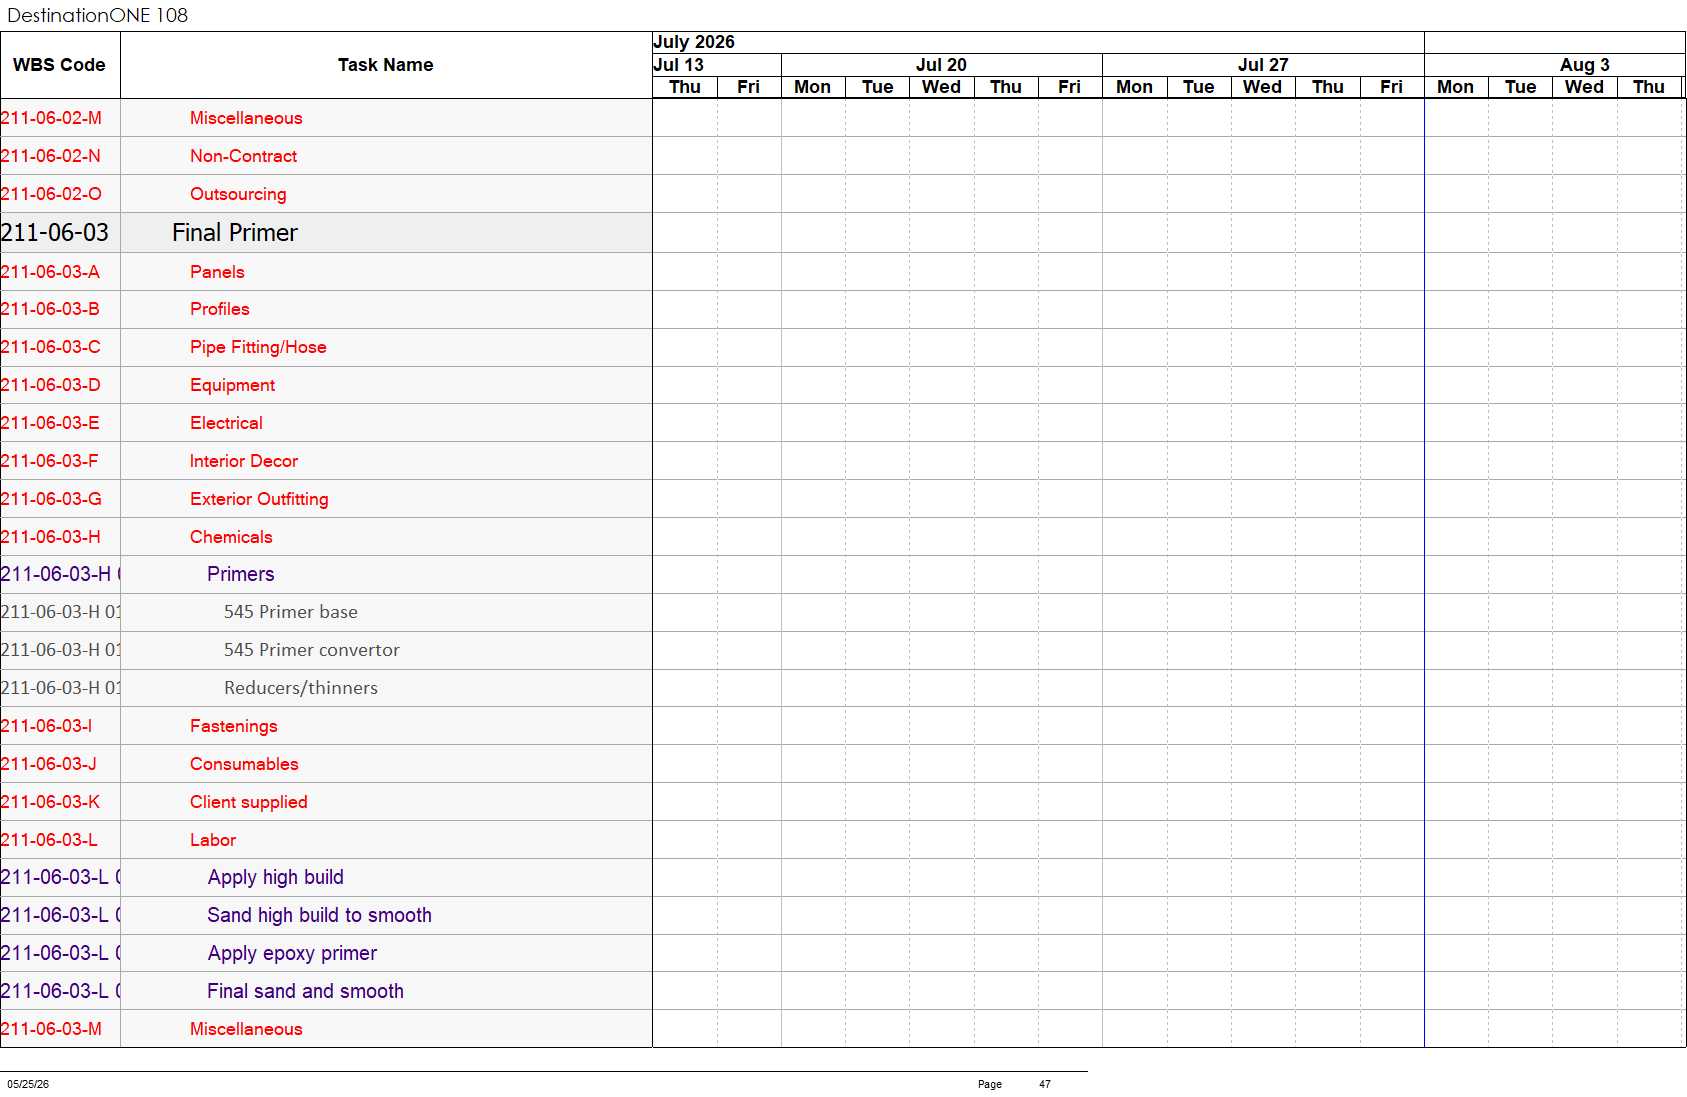Click WBS code 211-06-02-N

point(51,156)
